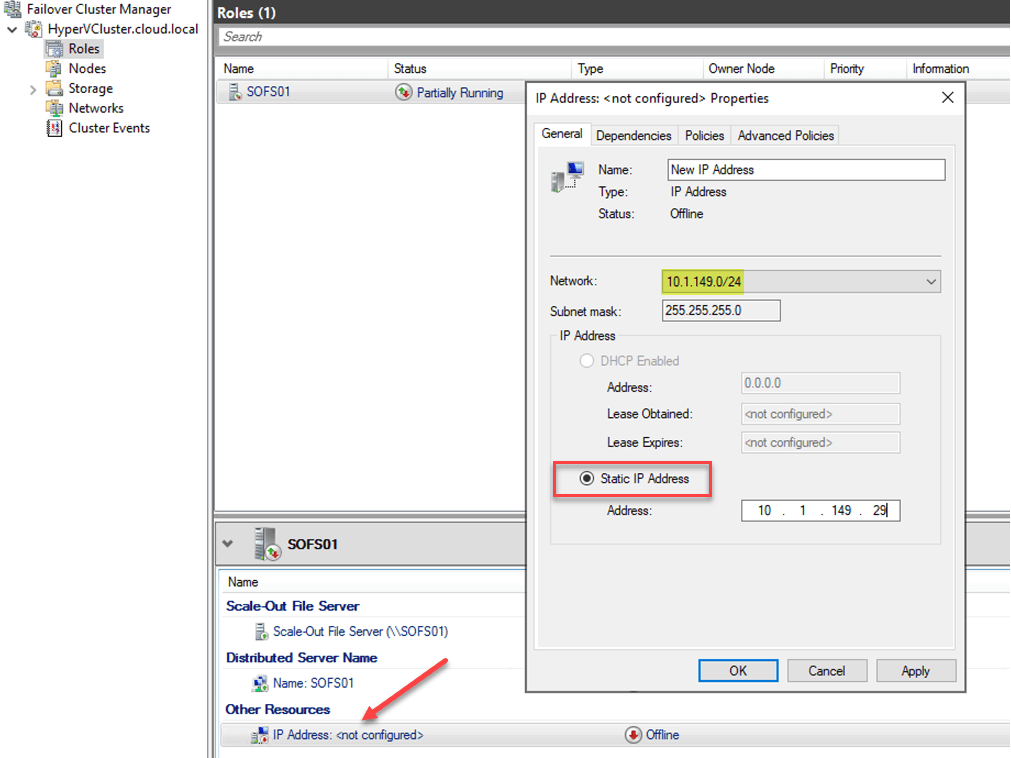This screenshot has height=758, width=1011.
Task: Collapse the HyperVCluster.cloud.local tree node
Action: (x=12, y=30)
